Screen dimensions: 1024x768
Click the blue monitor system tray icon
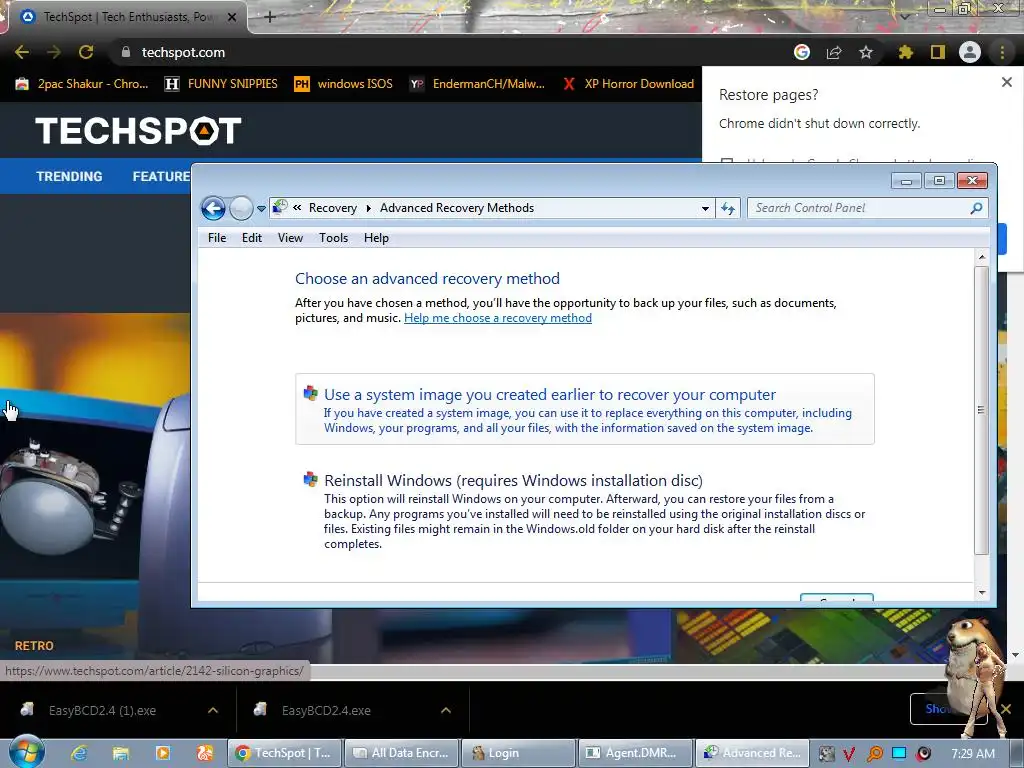click(x=899, y=753)
